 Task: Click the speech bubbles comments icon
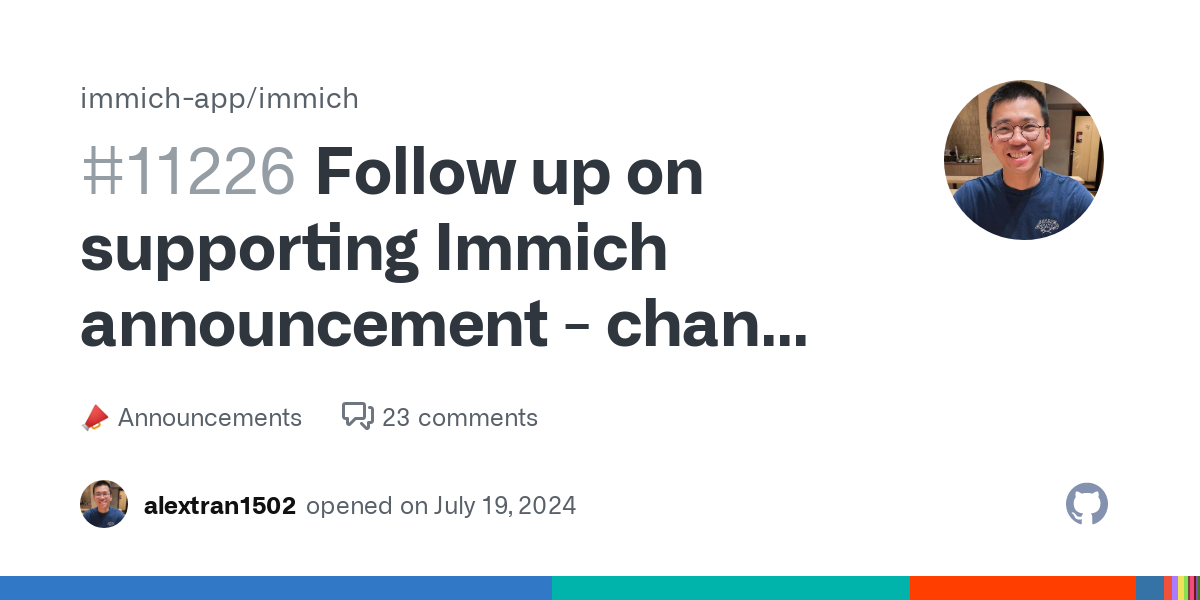click(357, 416)
